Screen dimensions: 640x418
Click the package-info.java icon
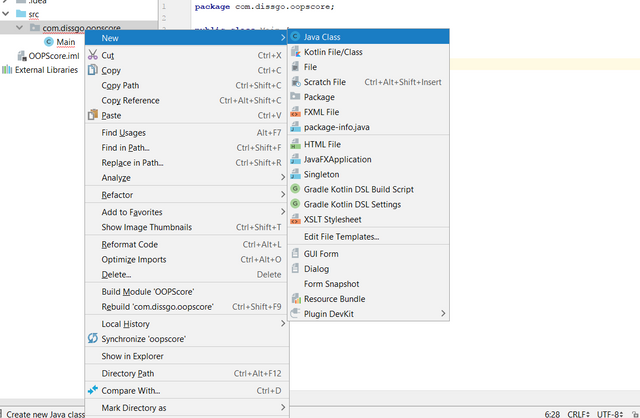(x=296, y=127)
